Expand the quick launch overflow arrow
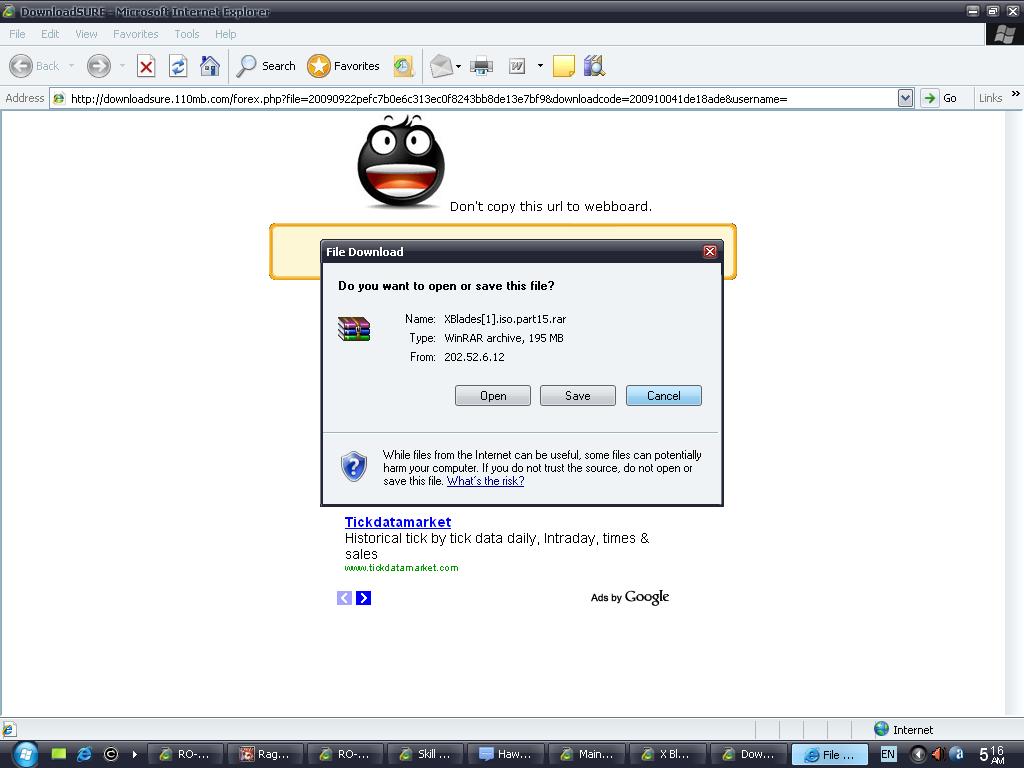The image size is (1024, 768). click(x=135, y=754)
